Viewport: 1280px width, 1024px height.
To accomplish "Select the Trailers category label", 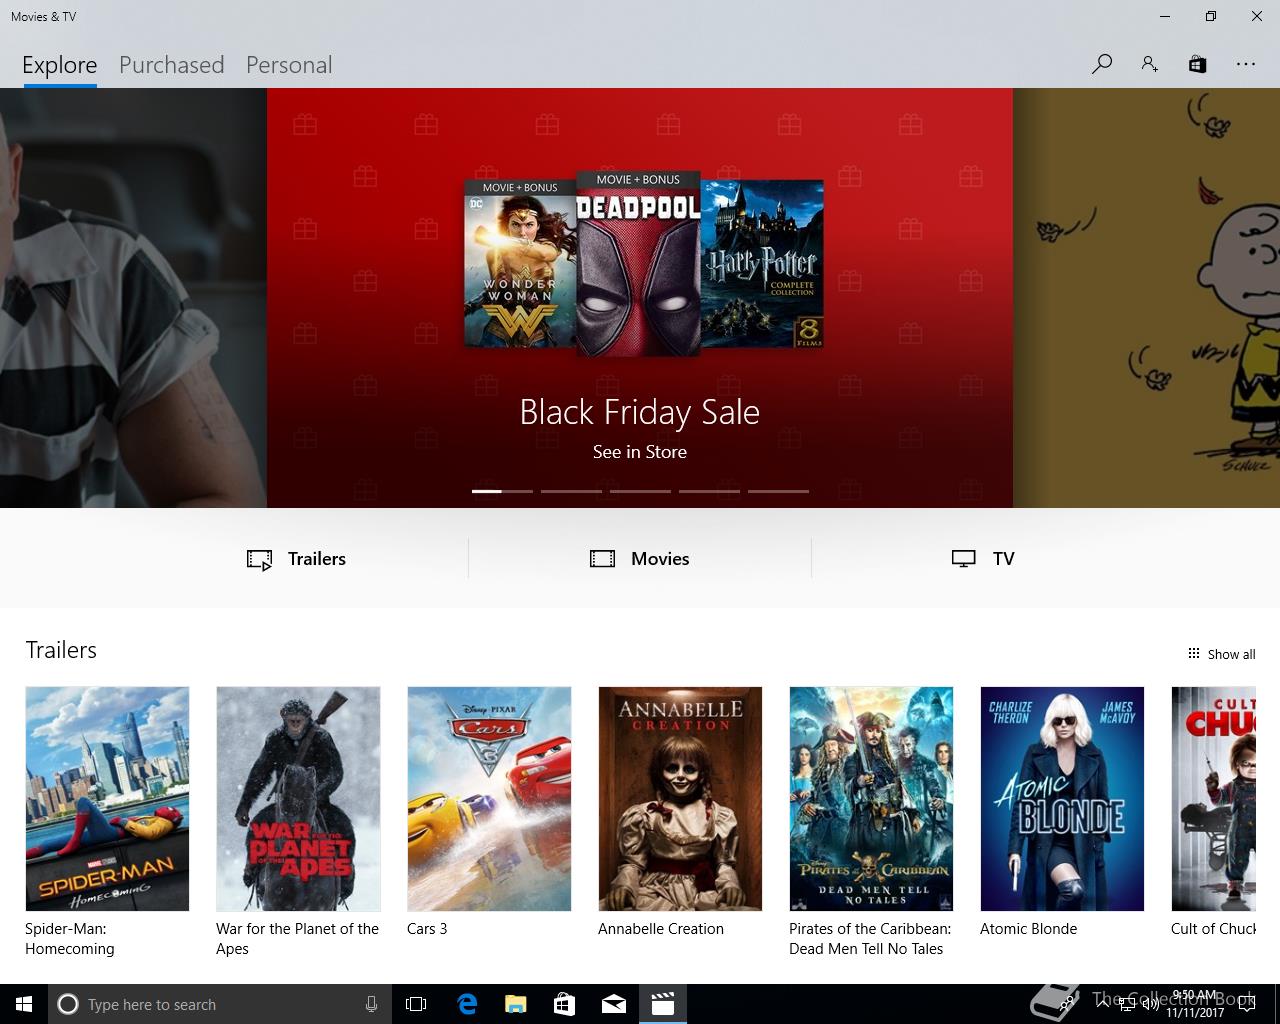I will point(317,559).
